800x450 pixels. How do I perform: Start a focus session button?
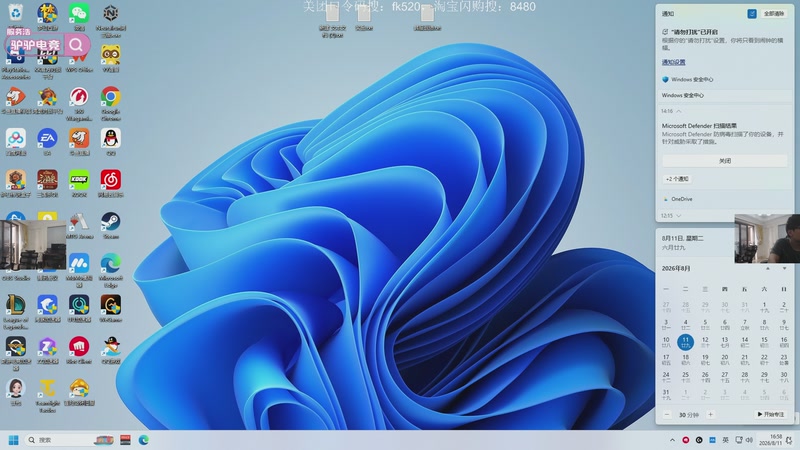771,414
